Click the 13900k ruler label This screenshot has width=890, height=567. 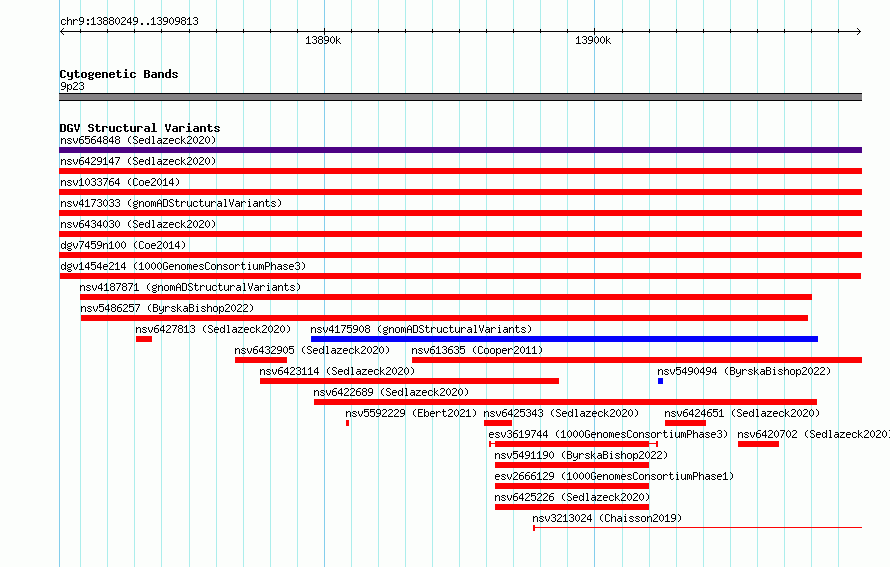click(x=593, y=40)
